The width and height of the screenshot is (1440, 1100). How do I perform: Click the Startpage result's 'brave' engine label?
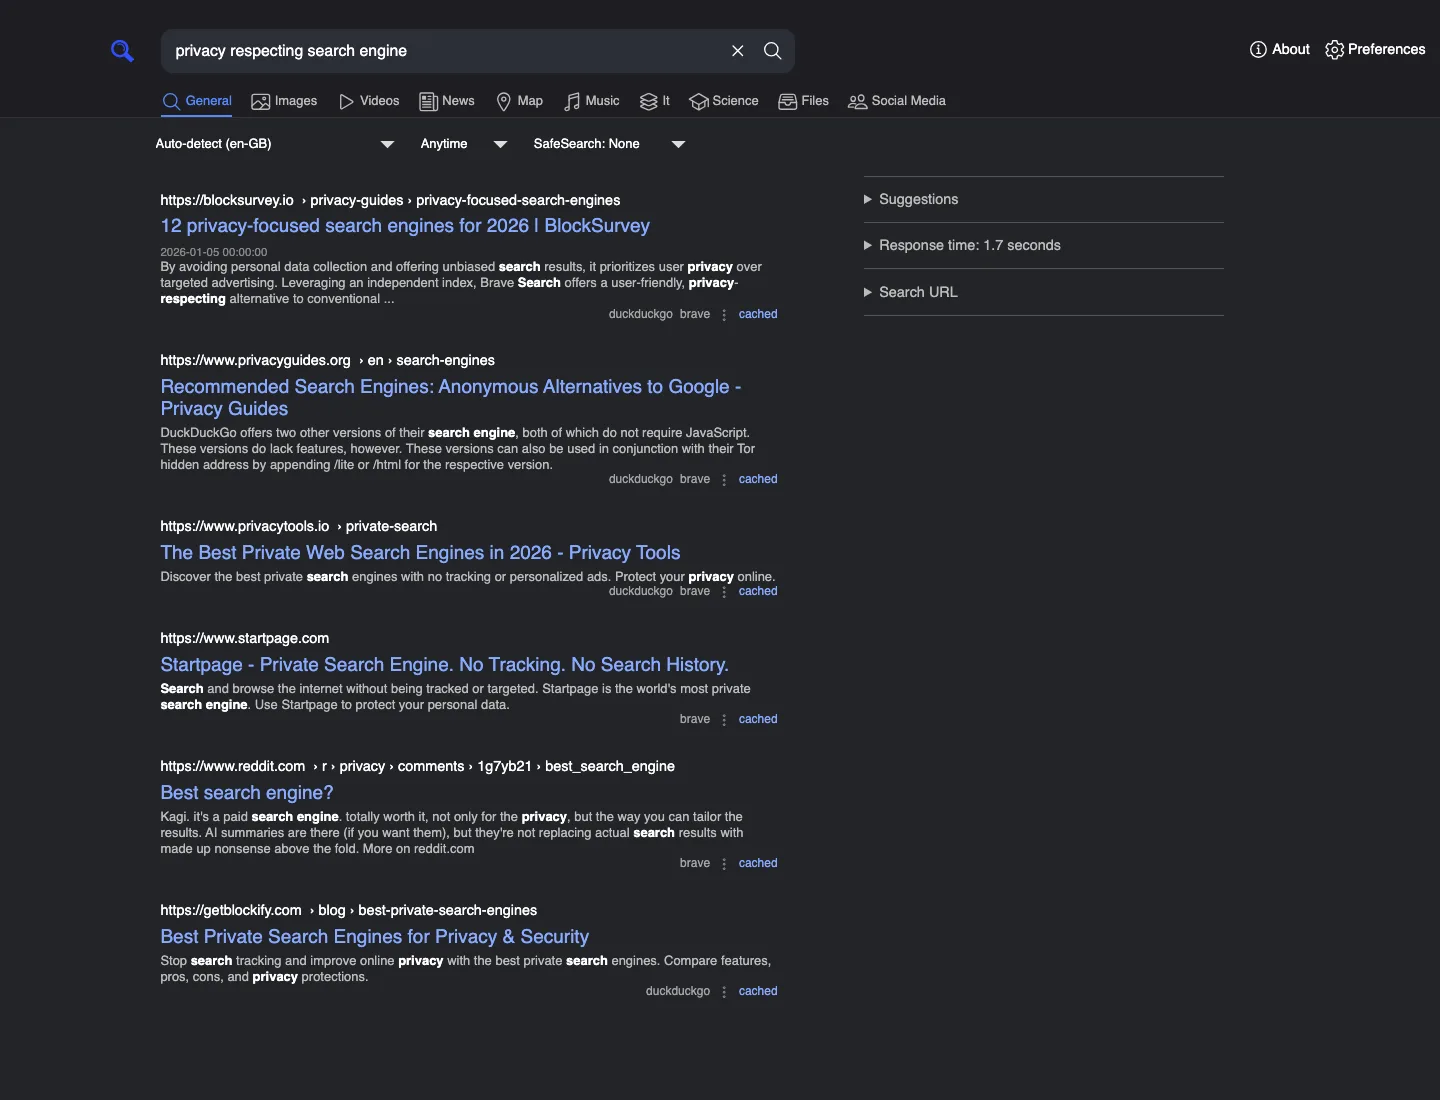(x=695, y=719)
